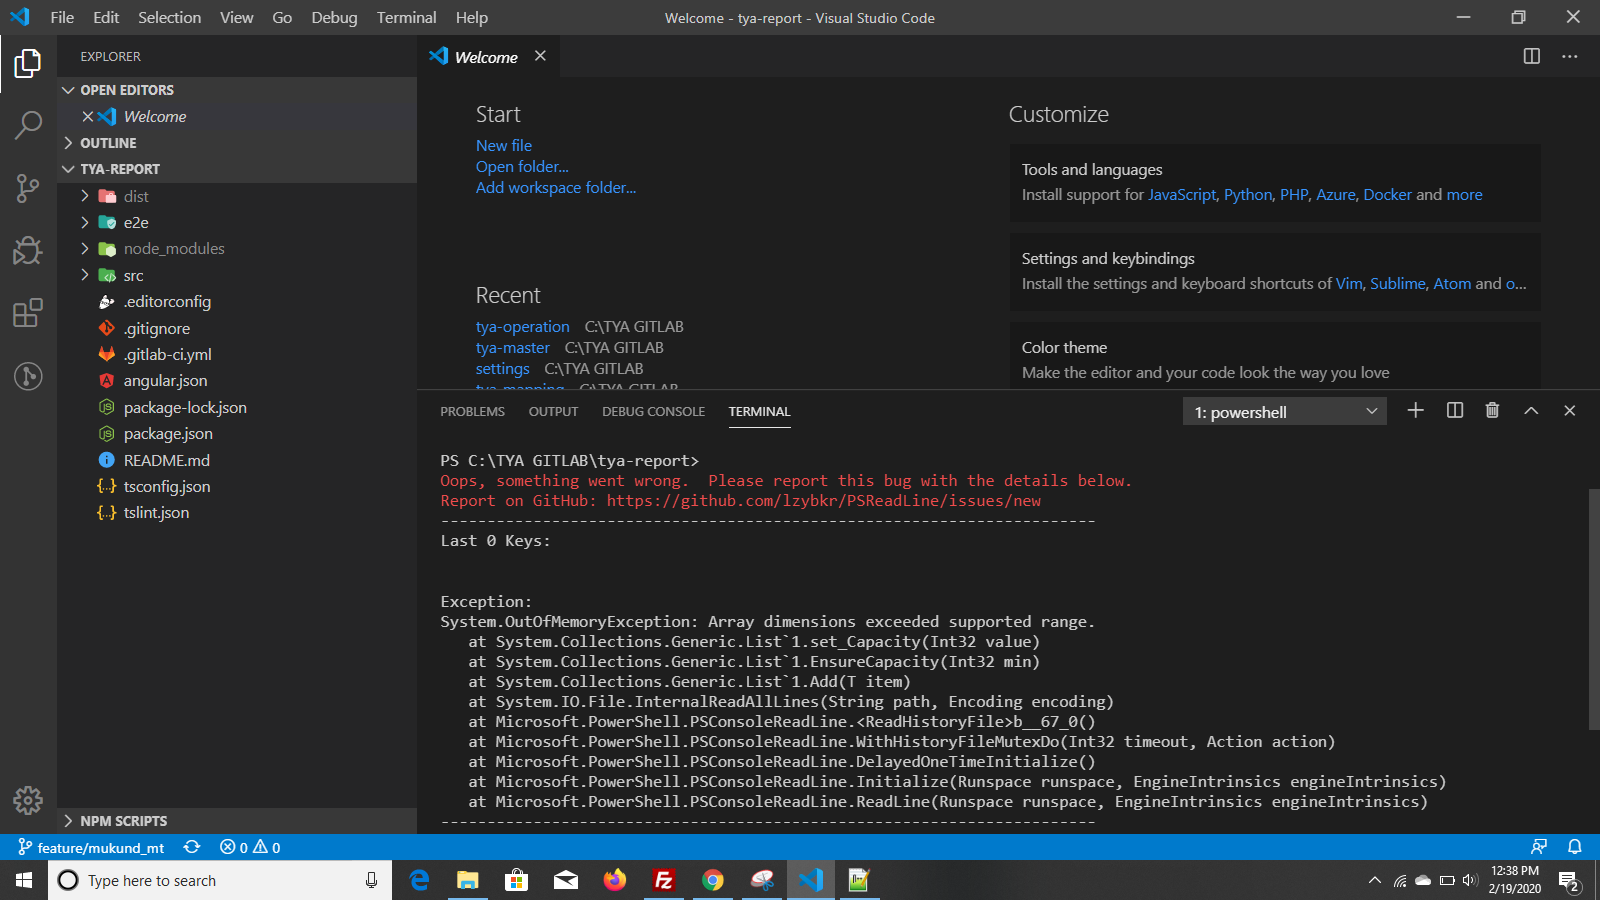Screen dimensions: 1600x900
Task: Open the Debug menu
Action: (334, 17)
